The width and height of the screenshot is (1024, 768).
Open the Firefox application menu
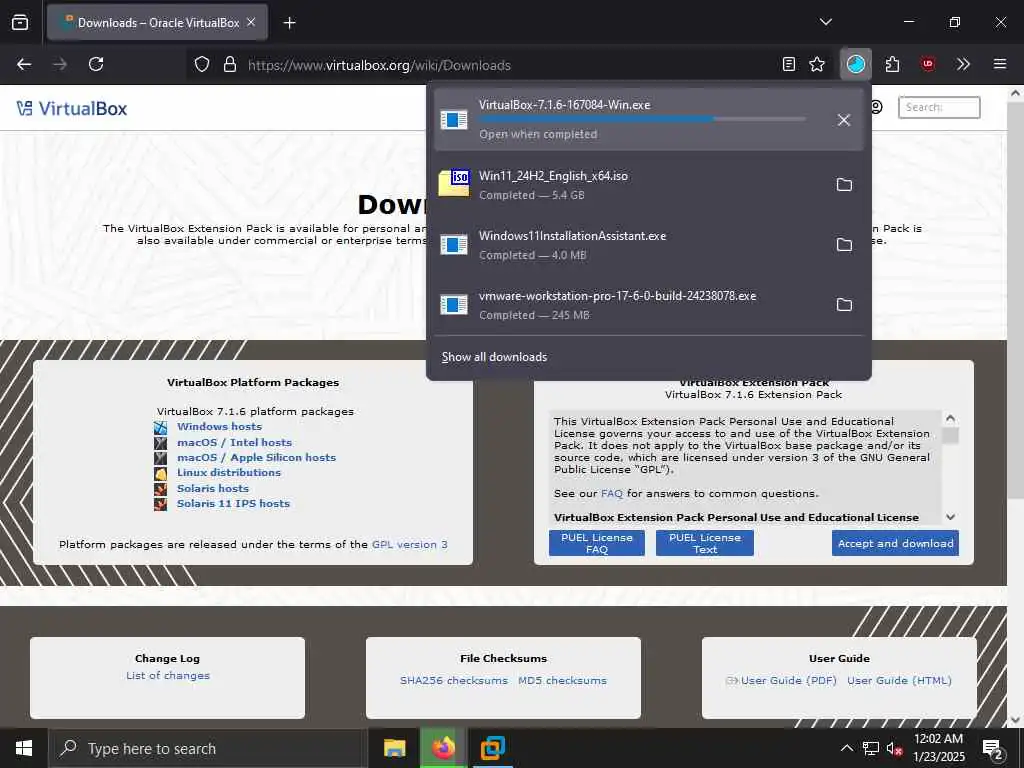[x=1000, y=65]
